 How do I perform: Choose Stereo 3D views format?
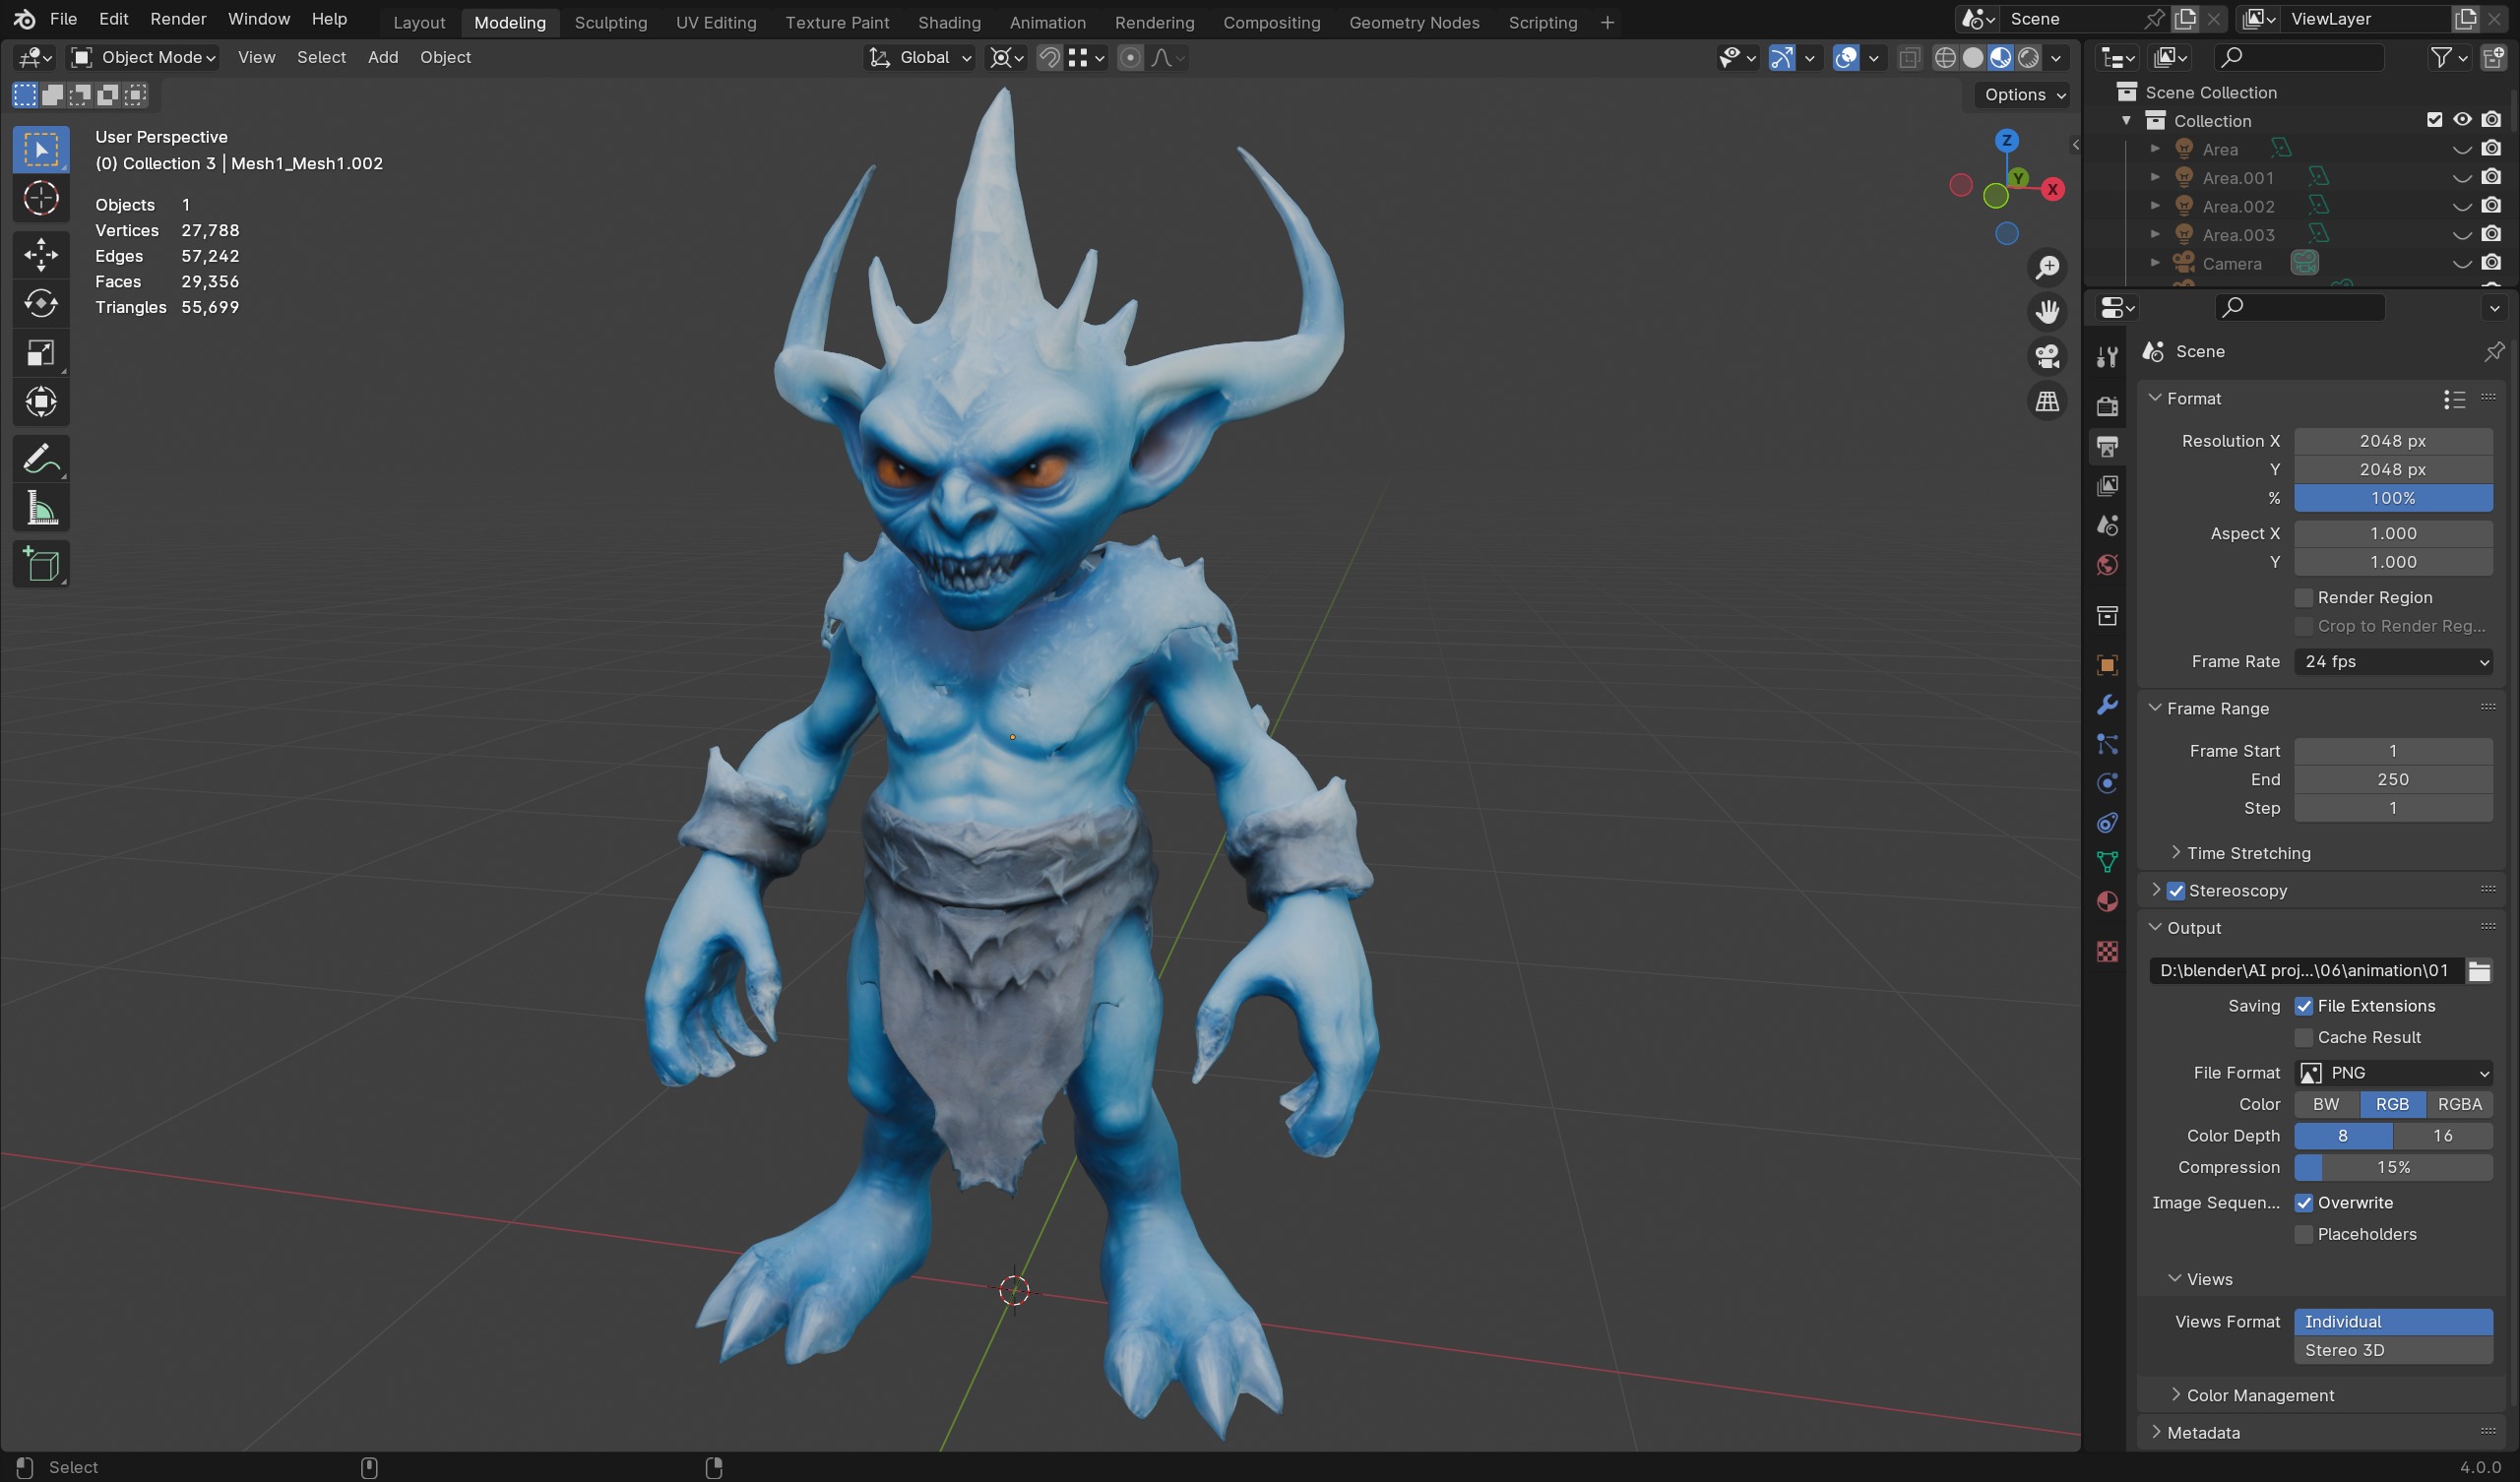tap(2393, 1351)
